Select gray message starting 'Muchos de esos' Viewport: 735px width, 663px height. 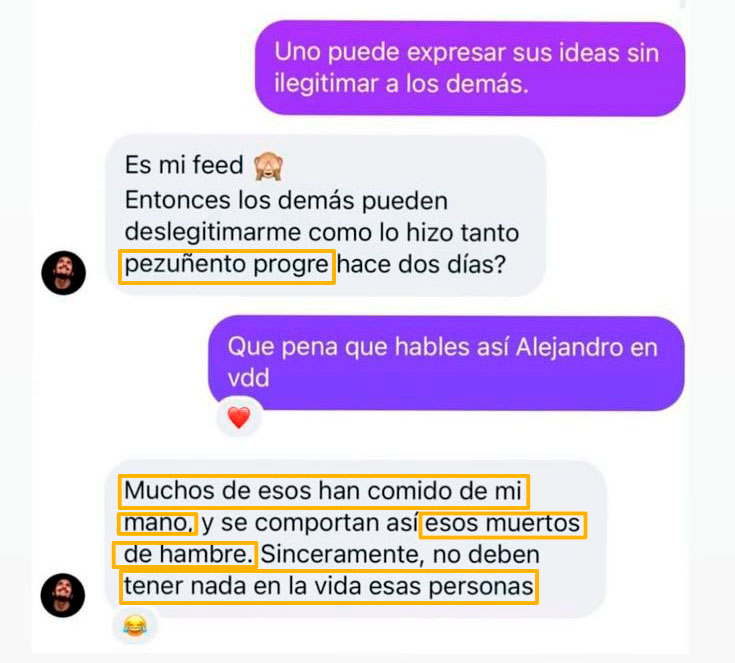(356, 539)
